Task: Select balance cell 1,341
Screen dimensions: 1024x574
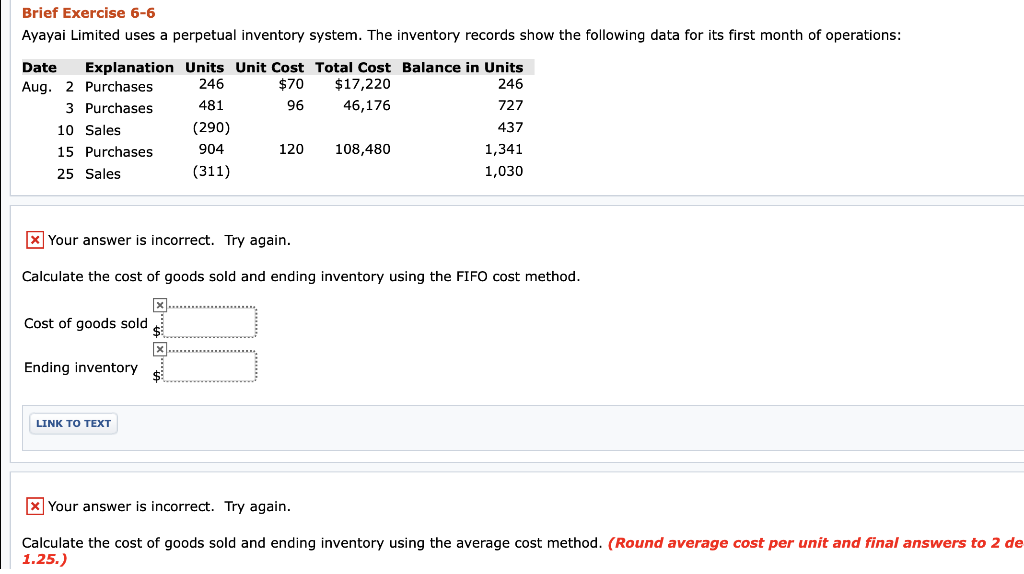Action: click(504, 150)
